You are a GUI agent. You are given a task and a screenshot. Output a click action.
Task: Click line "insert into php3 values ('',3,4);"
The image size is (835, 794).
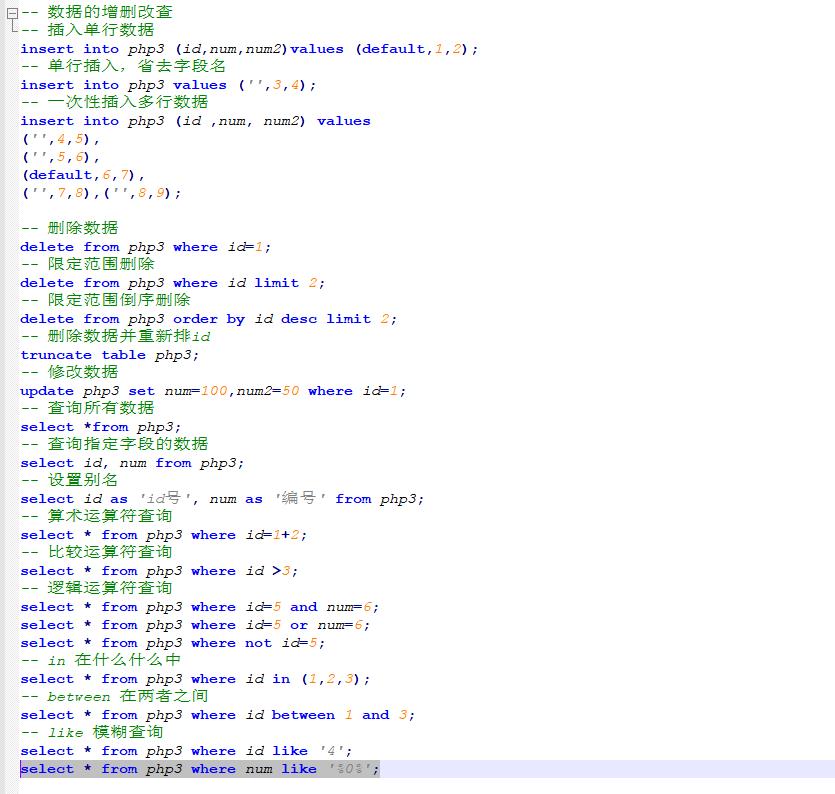coord(168,85)
